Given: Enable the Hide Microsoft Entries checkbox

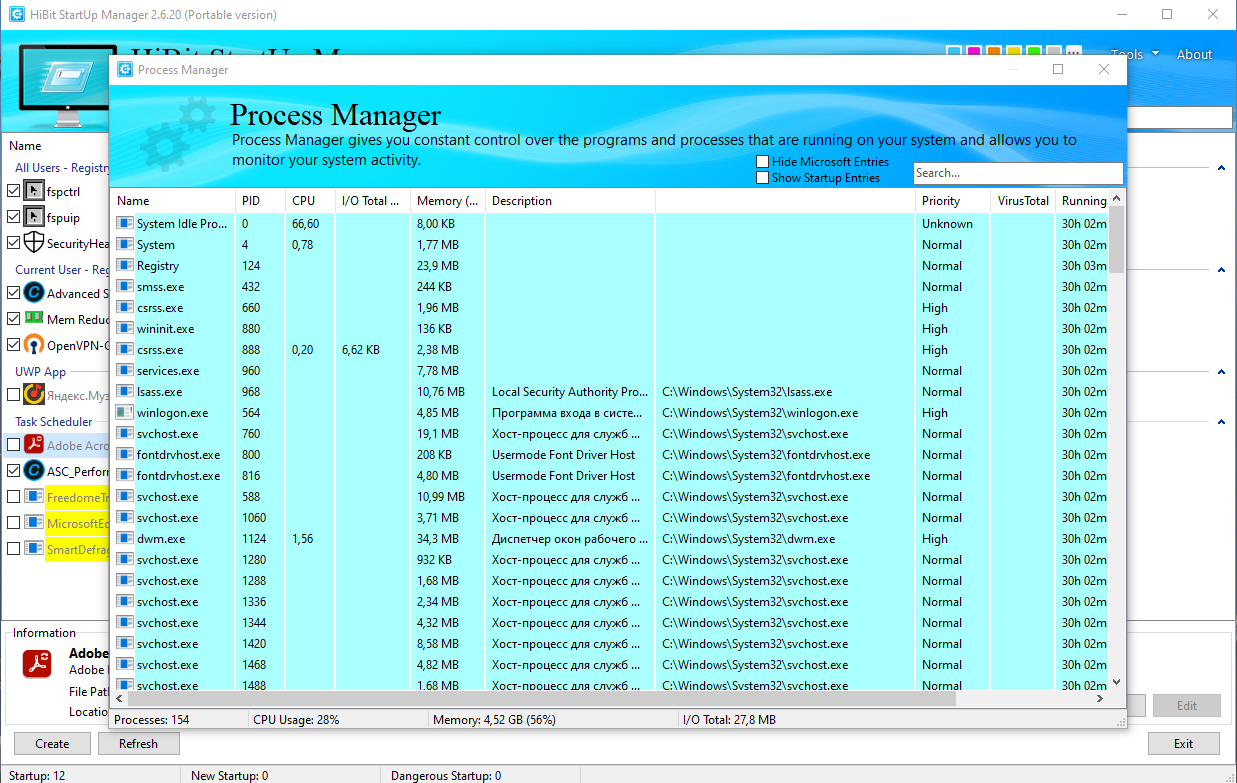Looking at the screenshot, I should [x=763, y=161].
